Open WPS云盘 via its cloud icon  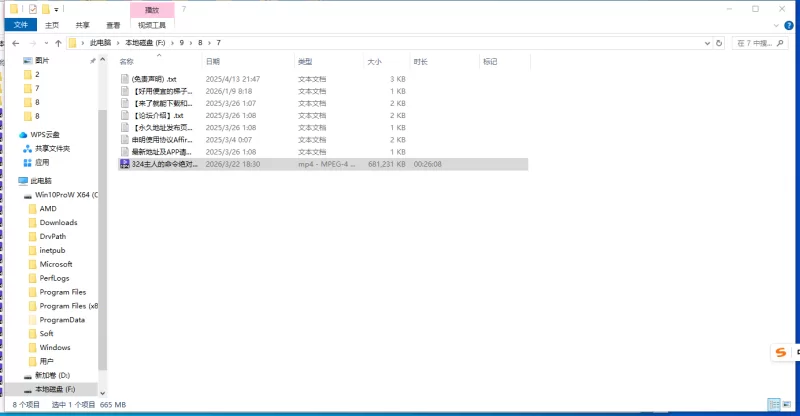tap(23, 135)
